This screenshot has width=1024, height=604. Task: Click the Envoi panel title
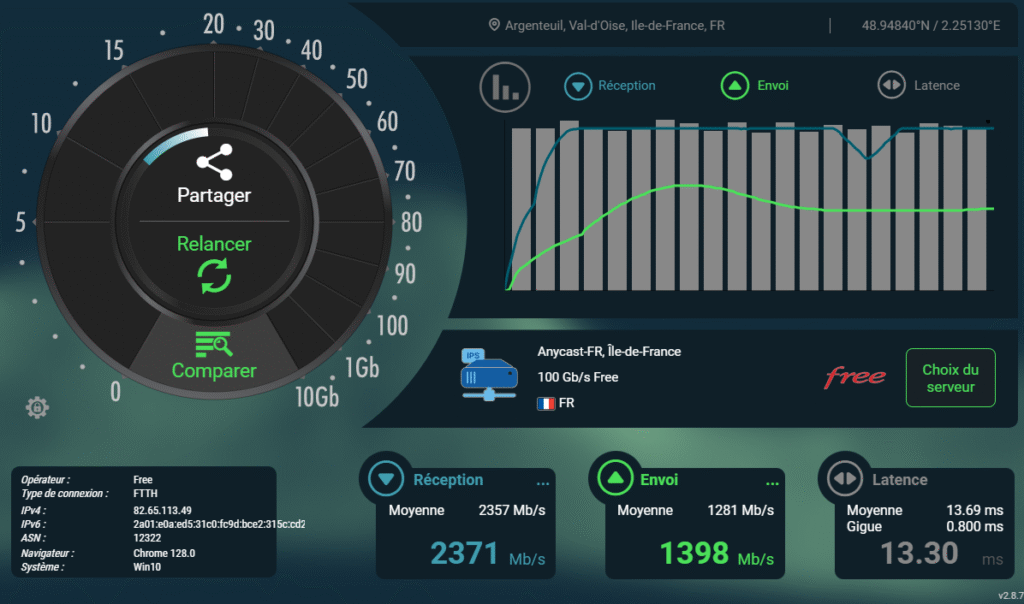[x=659, y=480]
